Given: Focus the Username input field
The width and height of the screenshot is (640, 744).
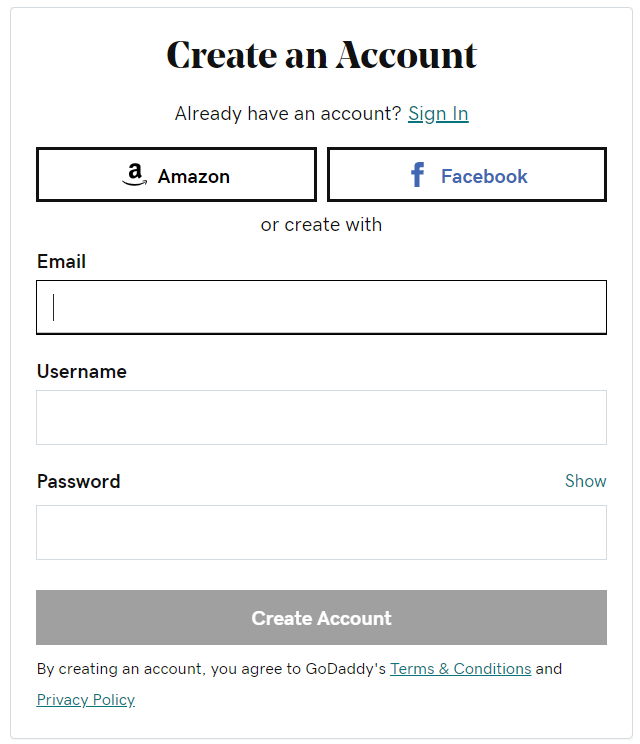Looking at the screenshot, I should click(321, 418).
